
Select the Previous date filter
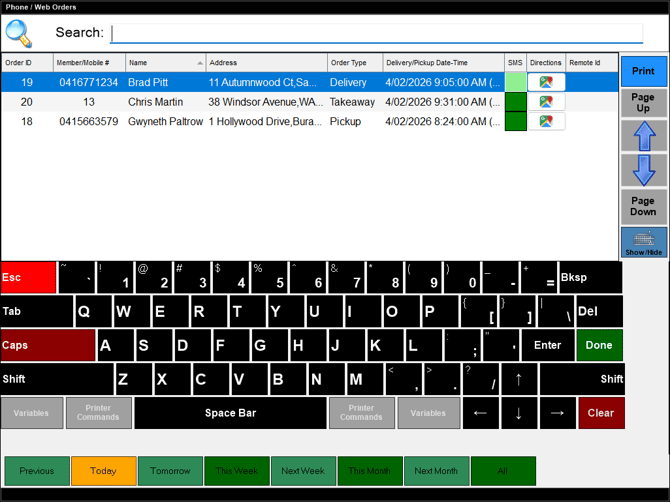pos(37,471)
